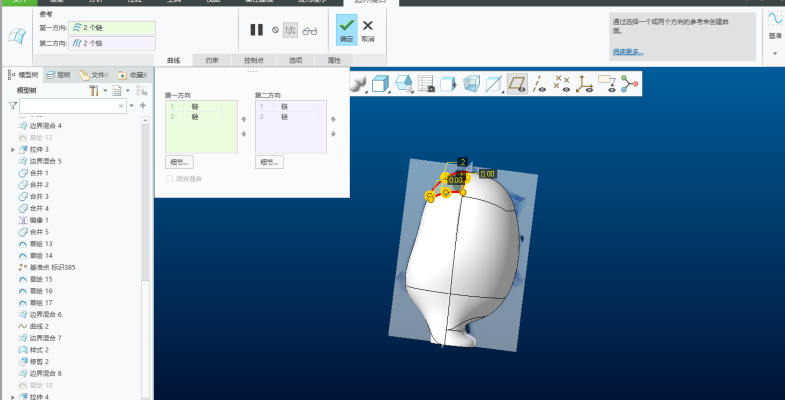
Task: Select 边界混合 6 in the model tree
Action: click(46, 314)
